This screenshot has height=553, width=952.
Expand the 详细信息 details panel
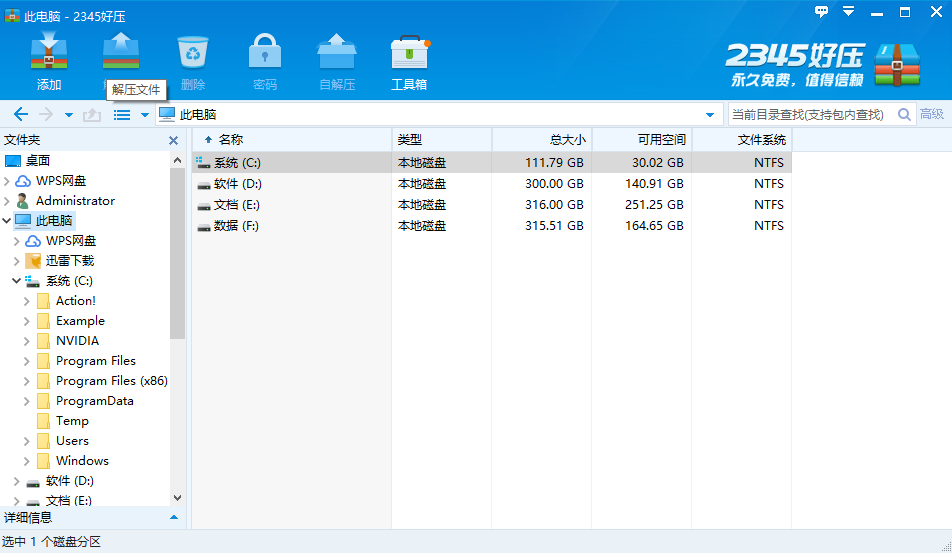click(x=174, y=518)
